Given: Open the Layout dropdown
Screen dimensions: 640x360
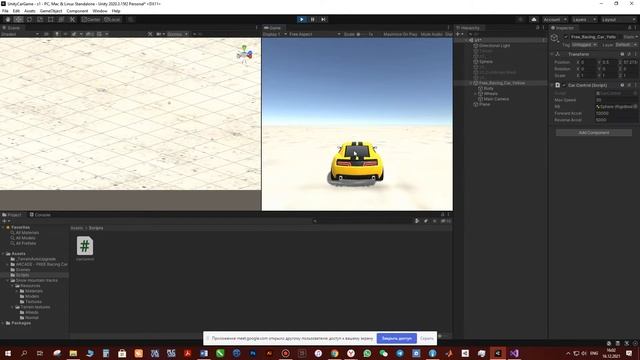Looking at the screenshot, I should [x=619, y=20].
